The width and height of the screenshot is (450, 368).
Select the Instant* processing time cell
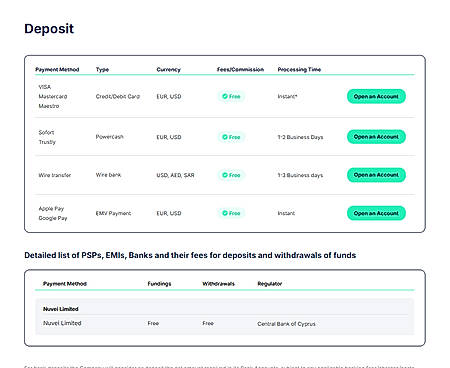tap(287, 96)
